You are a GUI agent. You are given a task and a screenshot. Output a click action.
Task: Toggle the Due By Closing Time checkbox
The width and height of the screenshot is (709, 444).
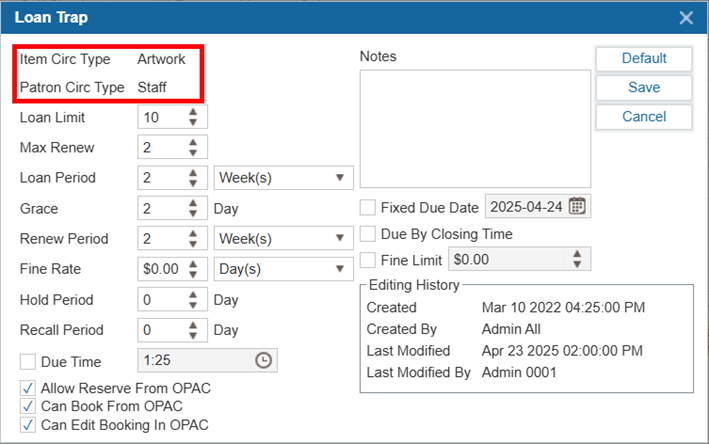(x=368, y=234)
